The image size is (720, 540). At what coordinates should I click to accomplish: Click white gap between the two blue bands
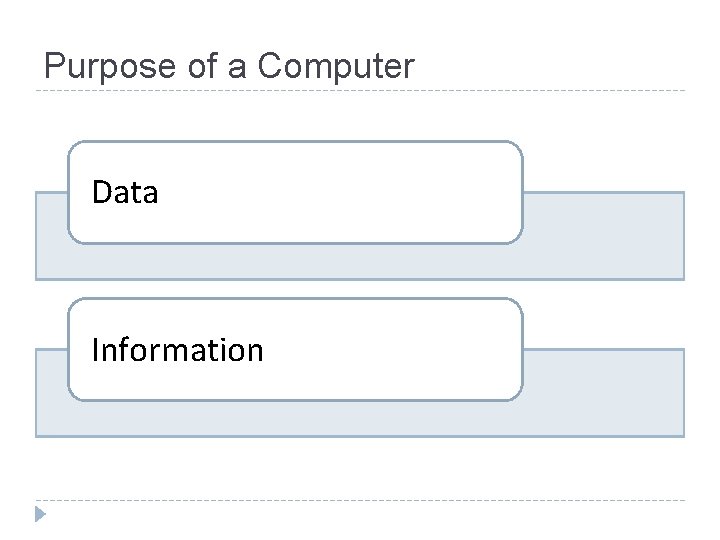(x=600, y=314)
